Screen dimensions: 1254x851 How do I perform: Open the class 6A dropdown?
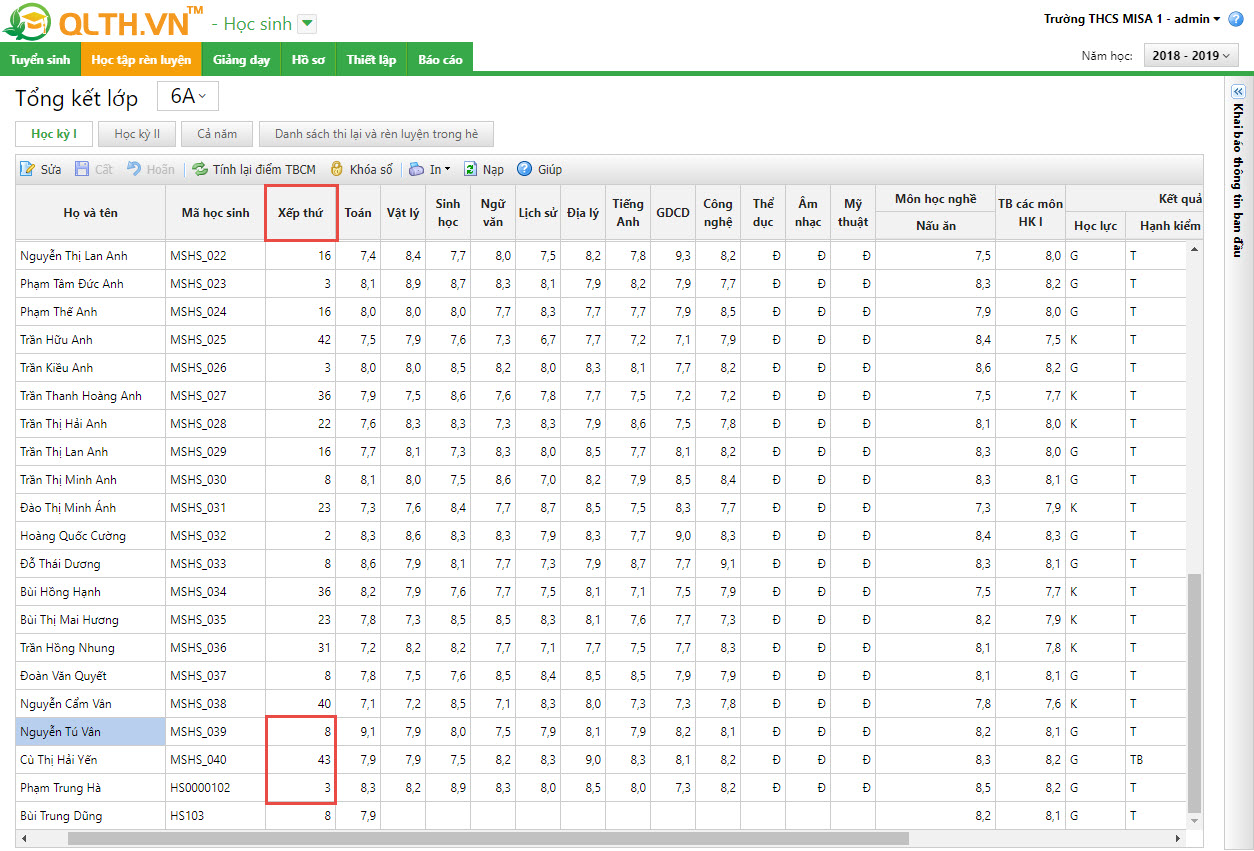188,96
